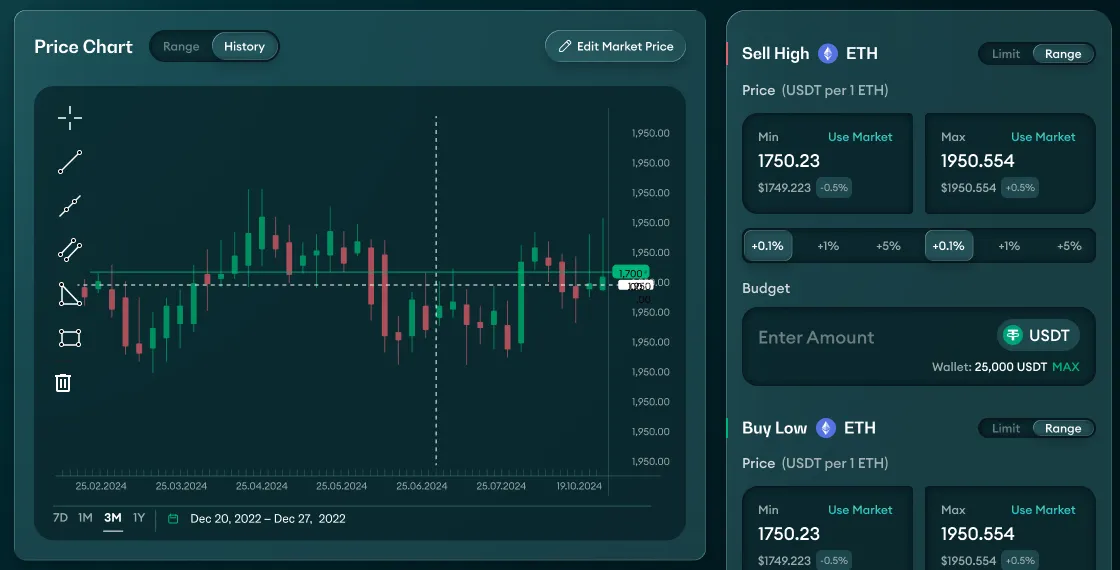The height and width of the screenshot is (570, 1120).
Task: Edit Sell High Max value 1950.554
Action: coord(977,161)
